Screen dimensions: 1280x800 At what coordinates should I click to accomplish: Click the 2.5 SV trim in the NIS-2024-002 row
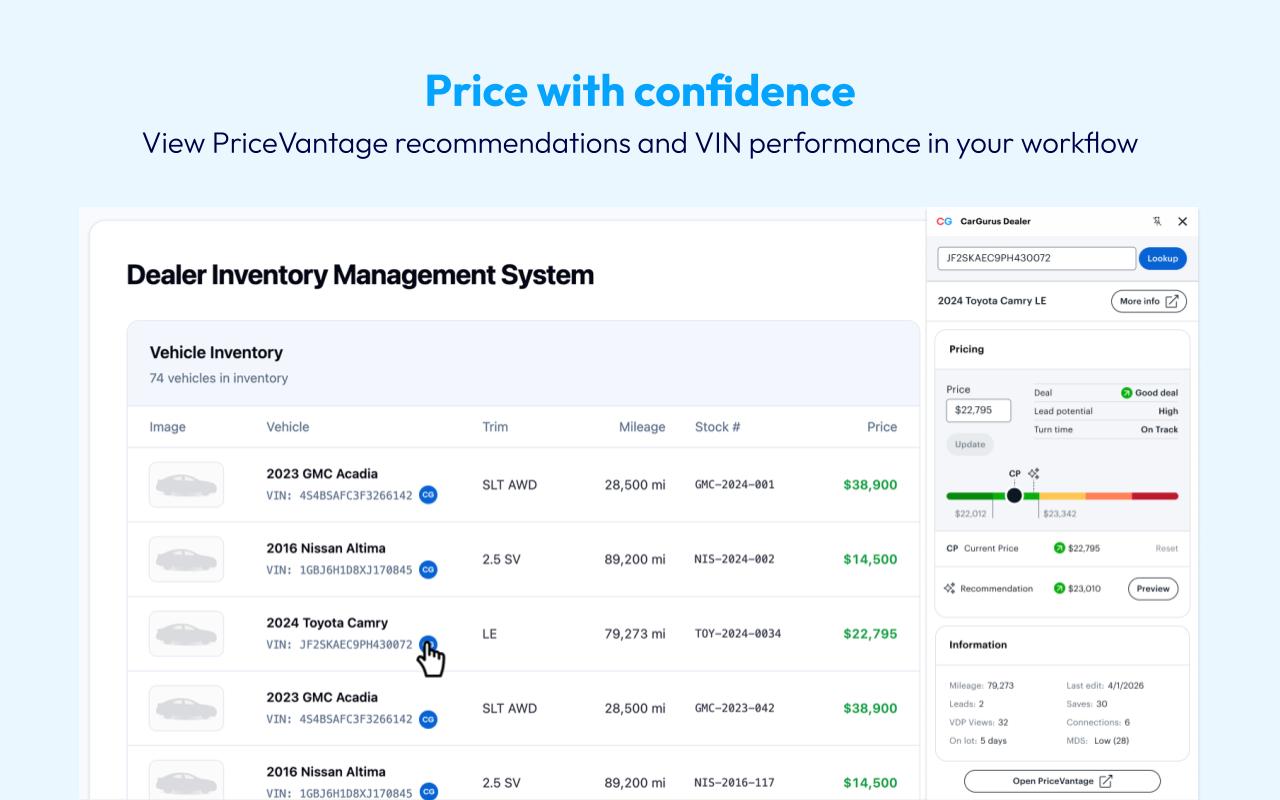click(x=501, y=559)
